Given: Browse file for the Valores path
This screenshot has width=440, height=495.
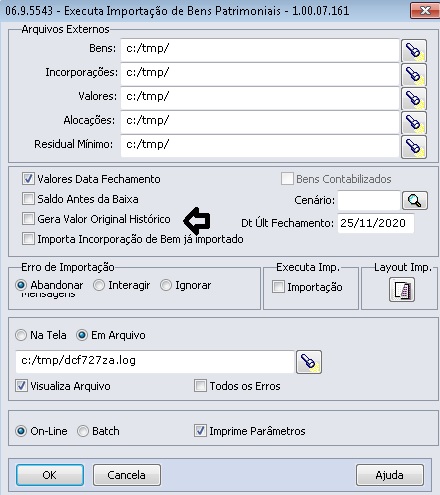Looking at the screenshot, I should coord(414,98).
